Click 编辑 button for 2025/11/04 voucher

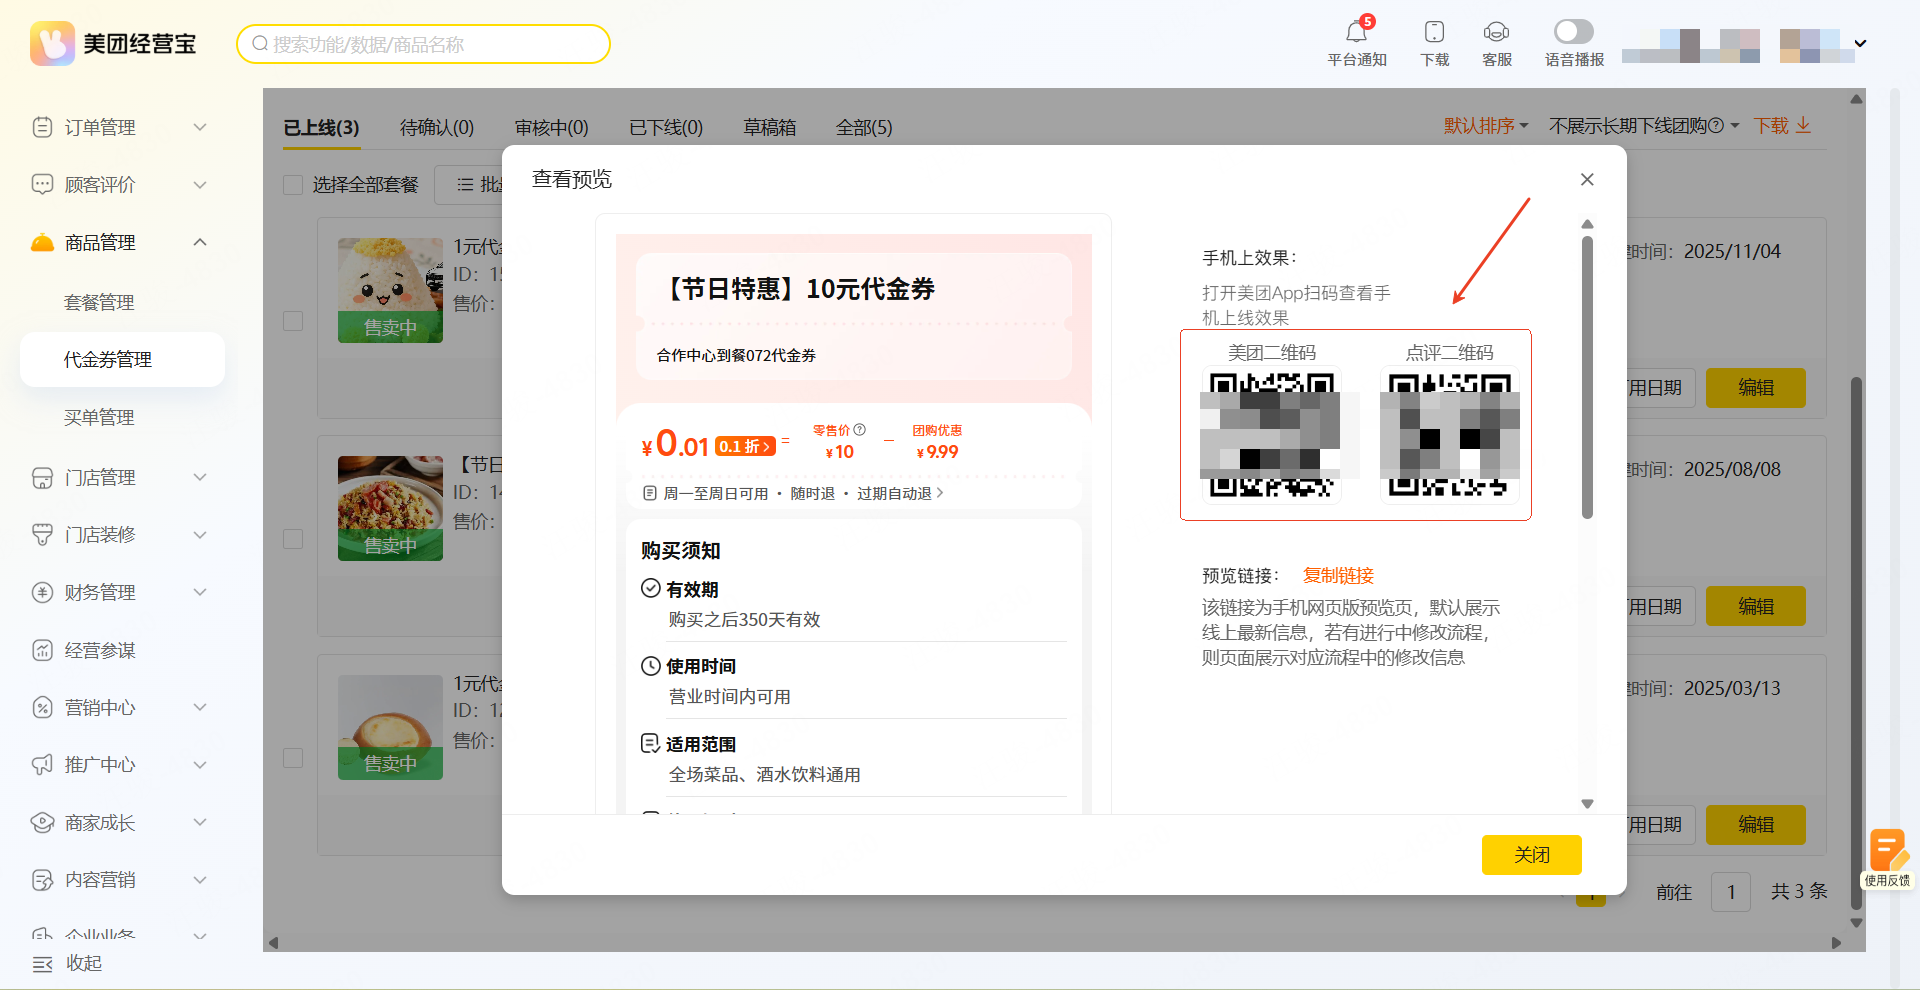pos(1756,388)
